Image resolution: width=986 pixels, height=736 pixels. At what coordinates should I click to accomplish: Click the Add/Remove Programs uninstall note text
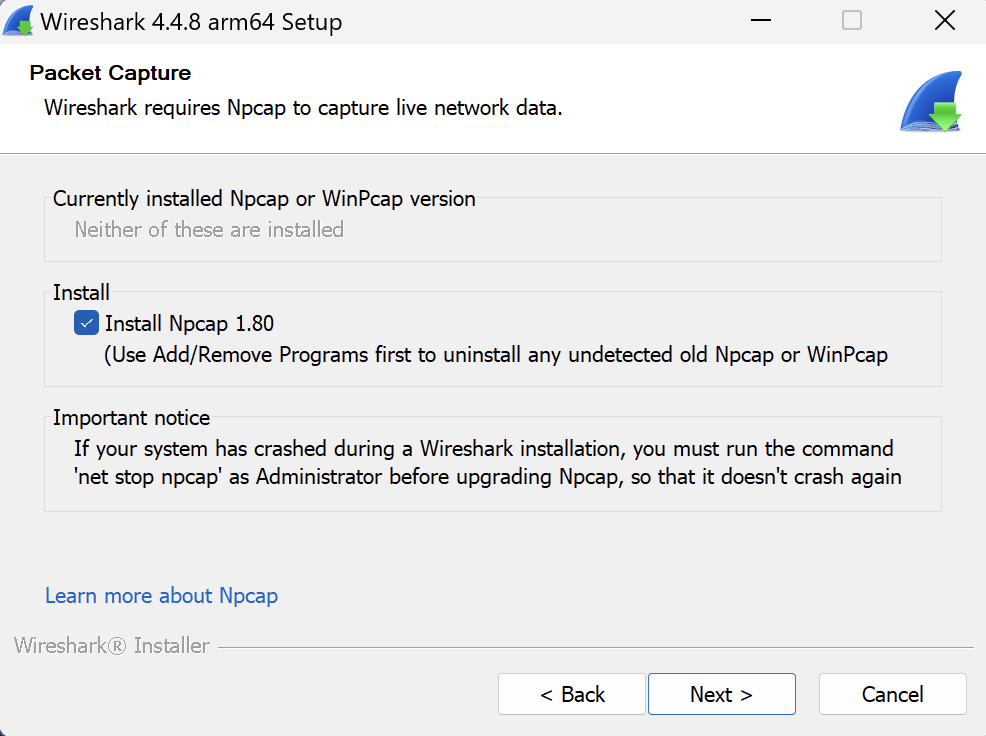click(x=496, y=354)
